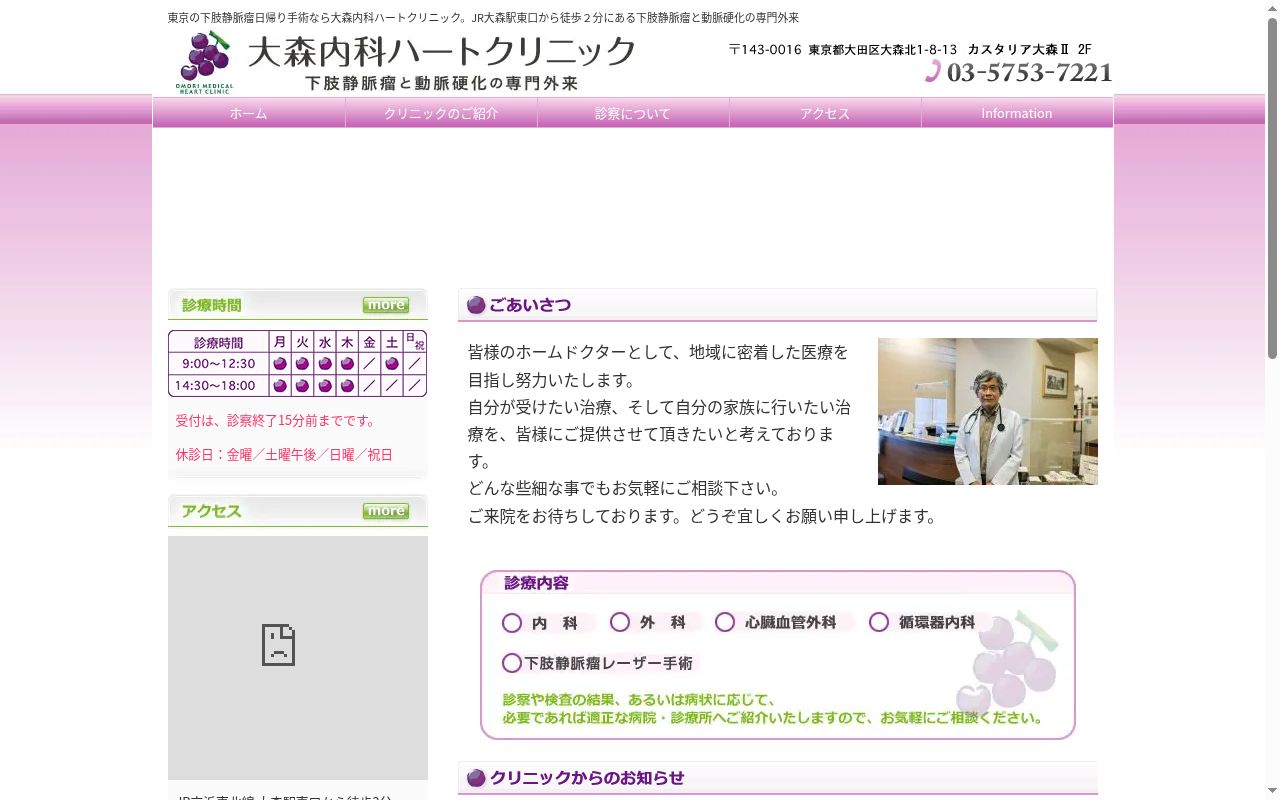Click the 大森内科ハートクリニック header title

[442, 51]
